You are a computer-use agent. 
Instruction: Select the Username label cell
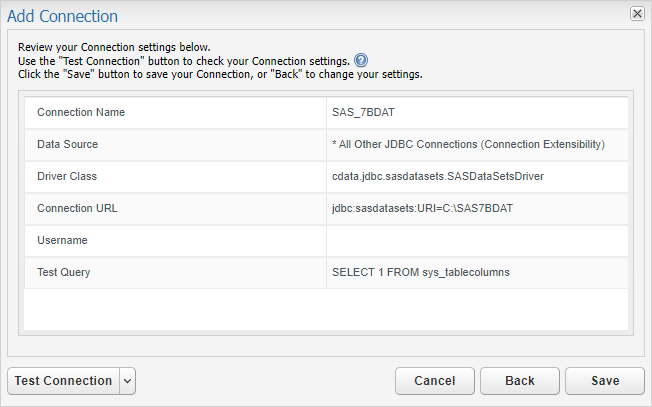(62, 240)
